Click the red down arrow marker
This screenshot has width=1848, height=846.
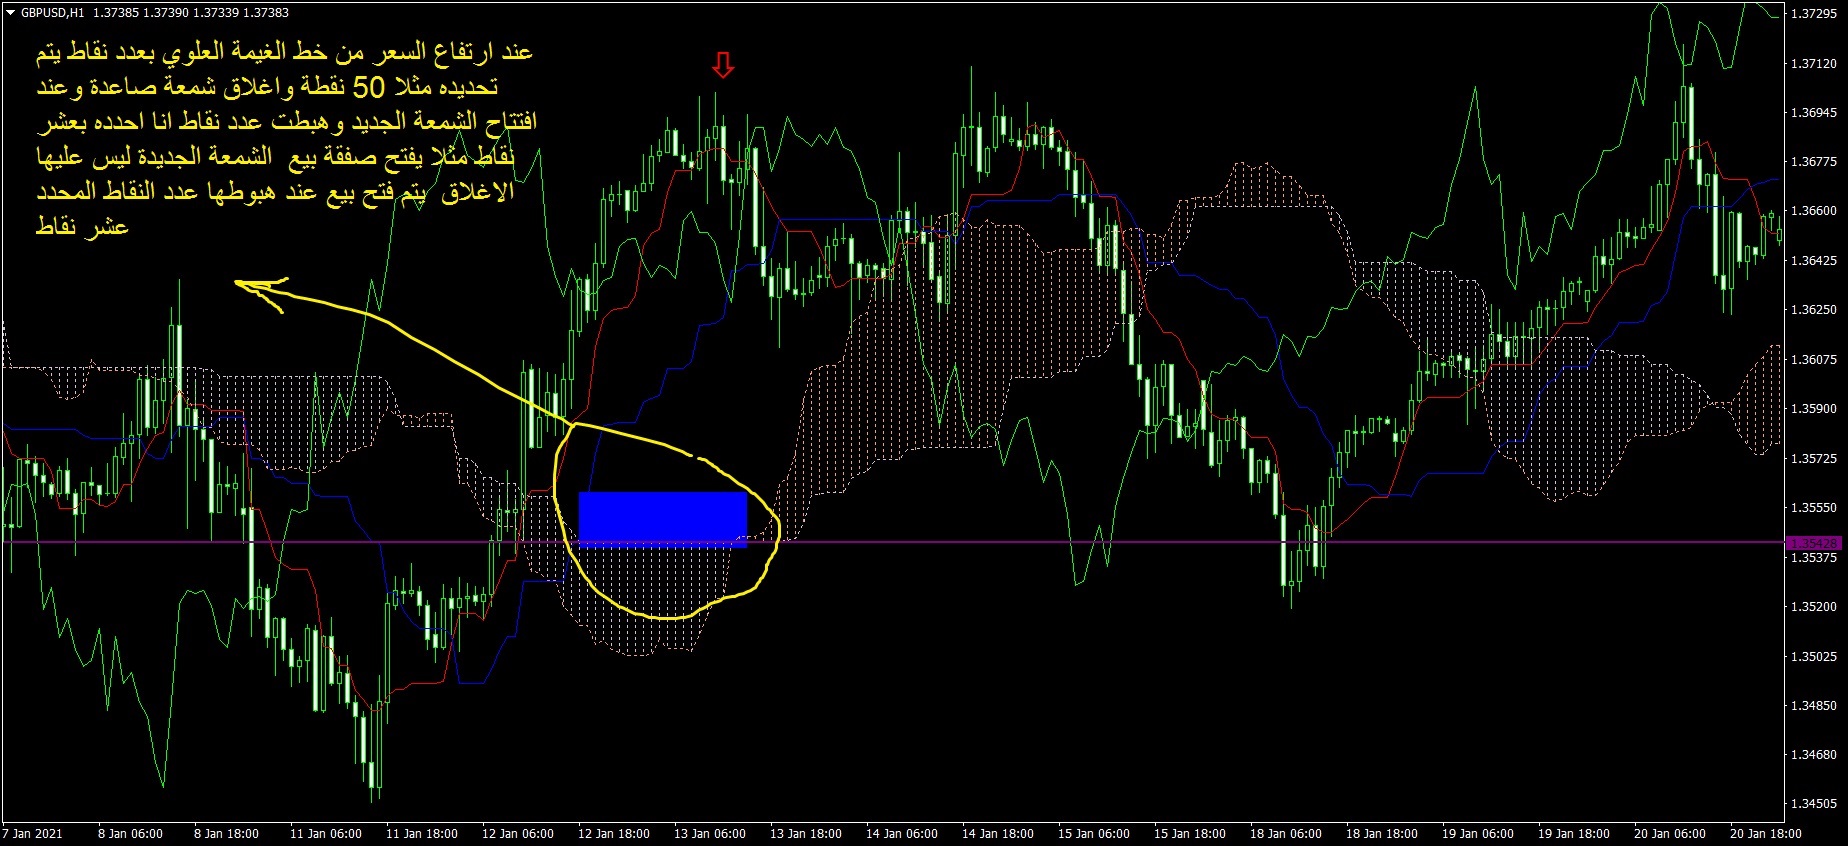tap(722, 66)
